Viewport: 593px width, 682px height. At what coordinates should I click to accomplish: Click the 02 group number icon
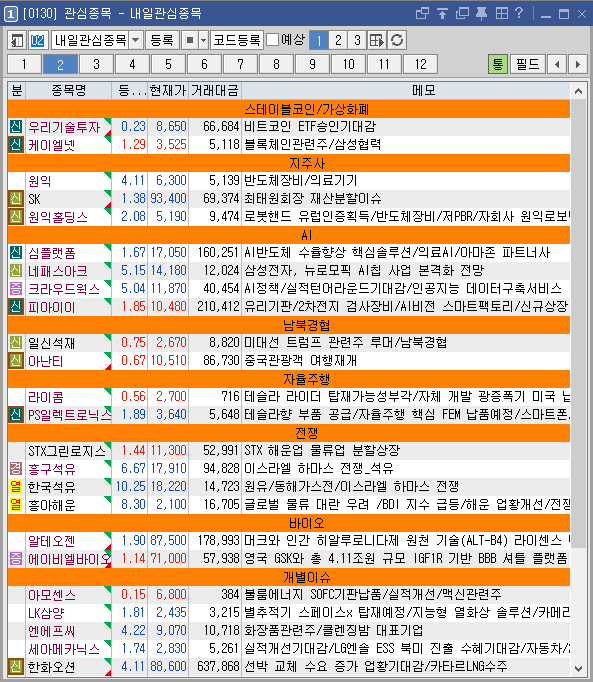(37, 40)
